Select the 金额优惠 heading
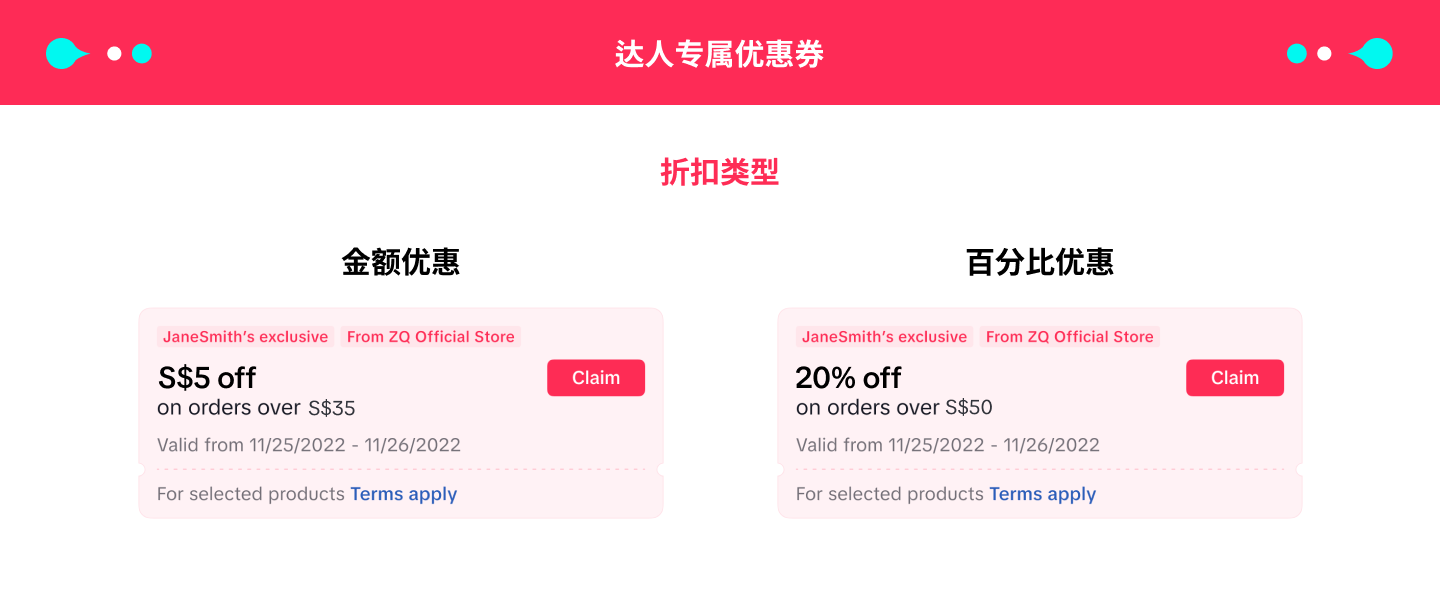This screenshot has width=1440, height=594. [401, 262]
